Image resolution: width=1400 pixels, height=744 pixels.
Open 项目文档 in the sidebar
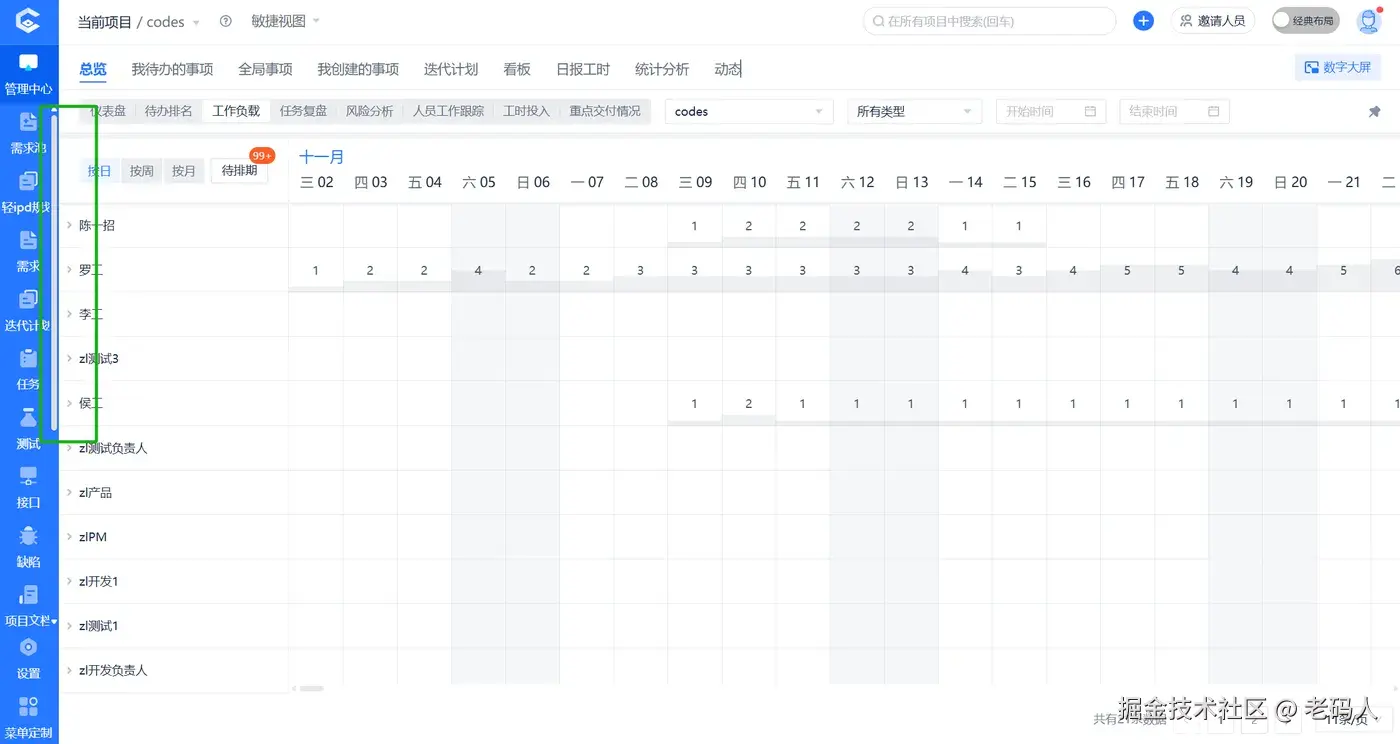(28, 605)
